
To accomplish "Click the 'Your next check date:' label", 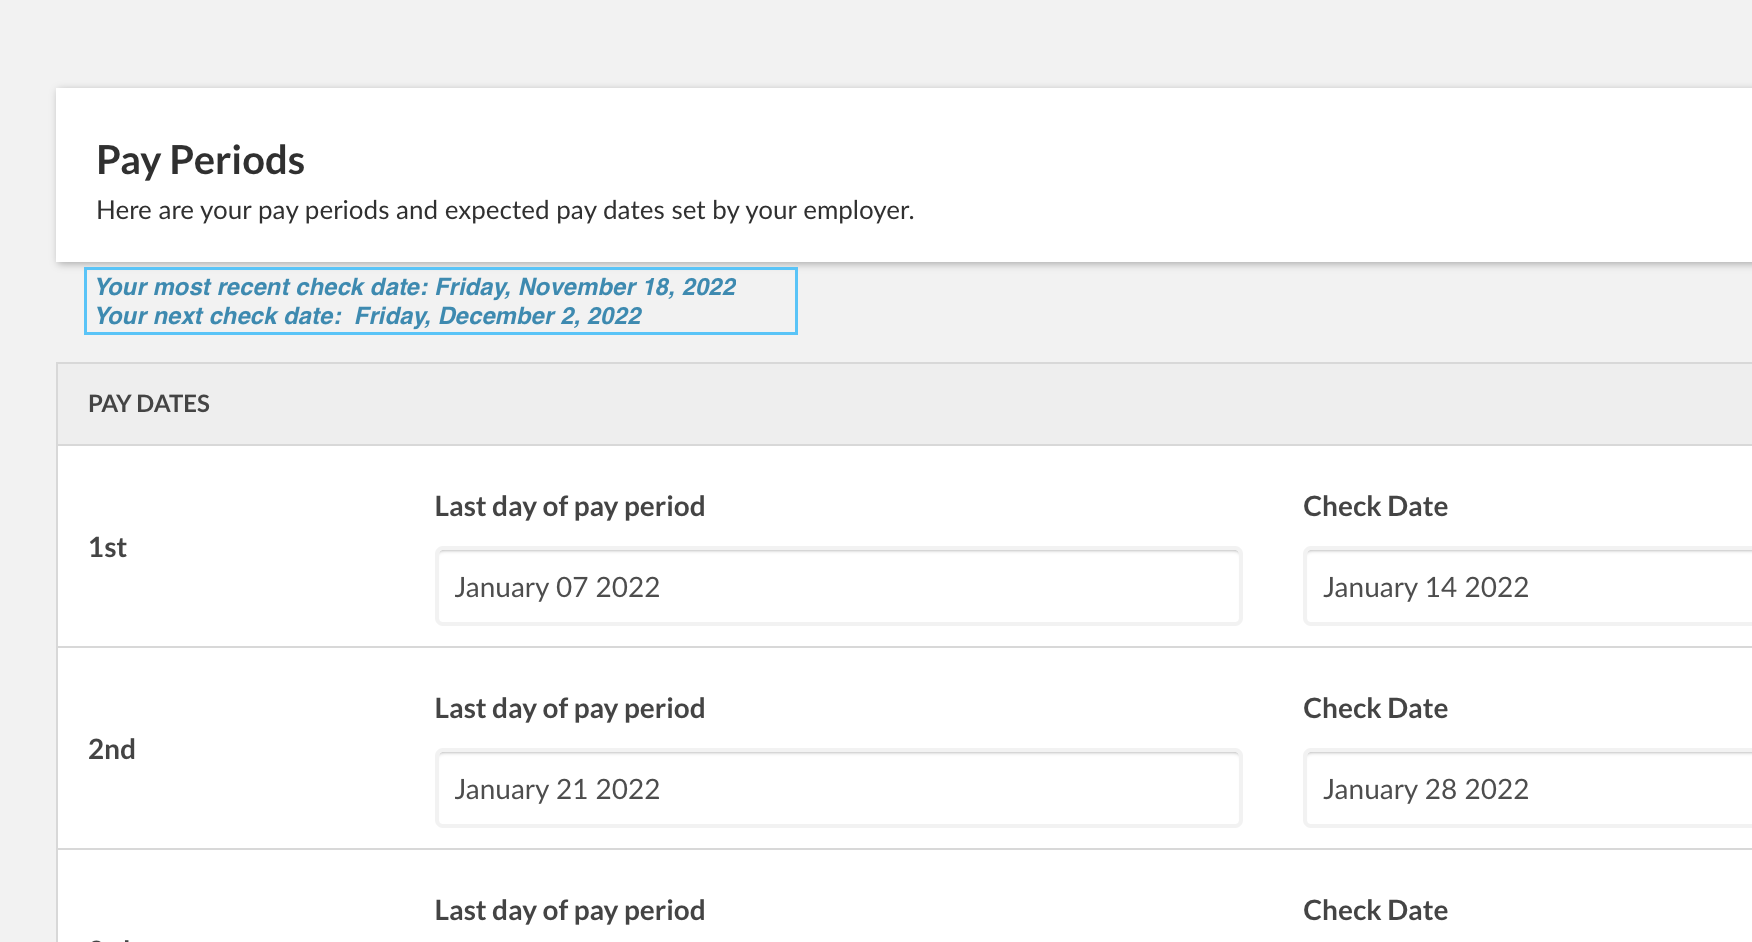I will click(219, 316).
